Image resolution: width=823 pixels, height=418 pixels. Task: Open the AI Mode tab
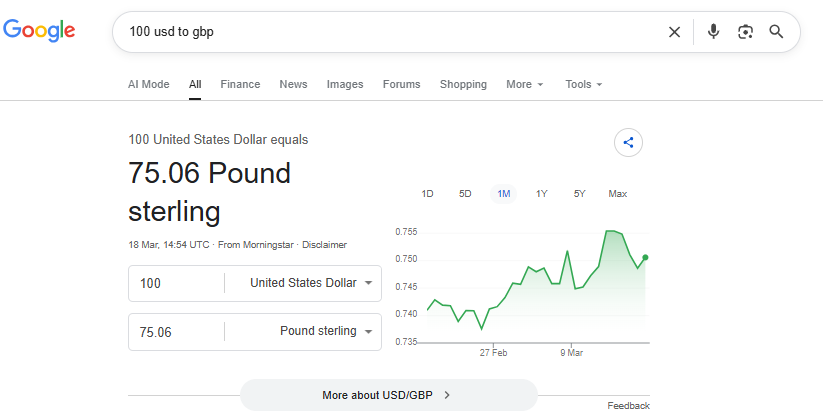pyautogui.click(x=149, y=85)
